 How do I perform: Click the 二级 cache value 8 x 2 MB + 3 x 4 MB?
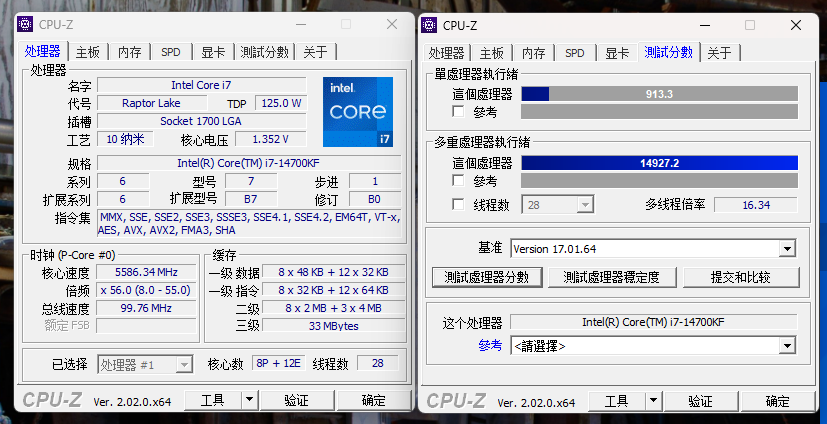coord(334,308)
